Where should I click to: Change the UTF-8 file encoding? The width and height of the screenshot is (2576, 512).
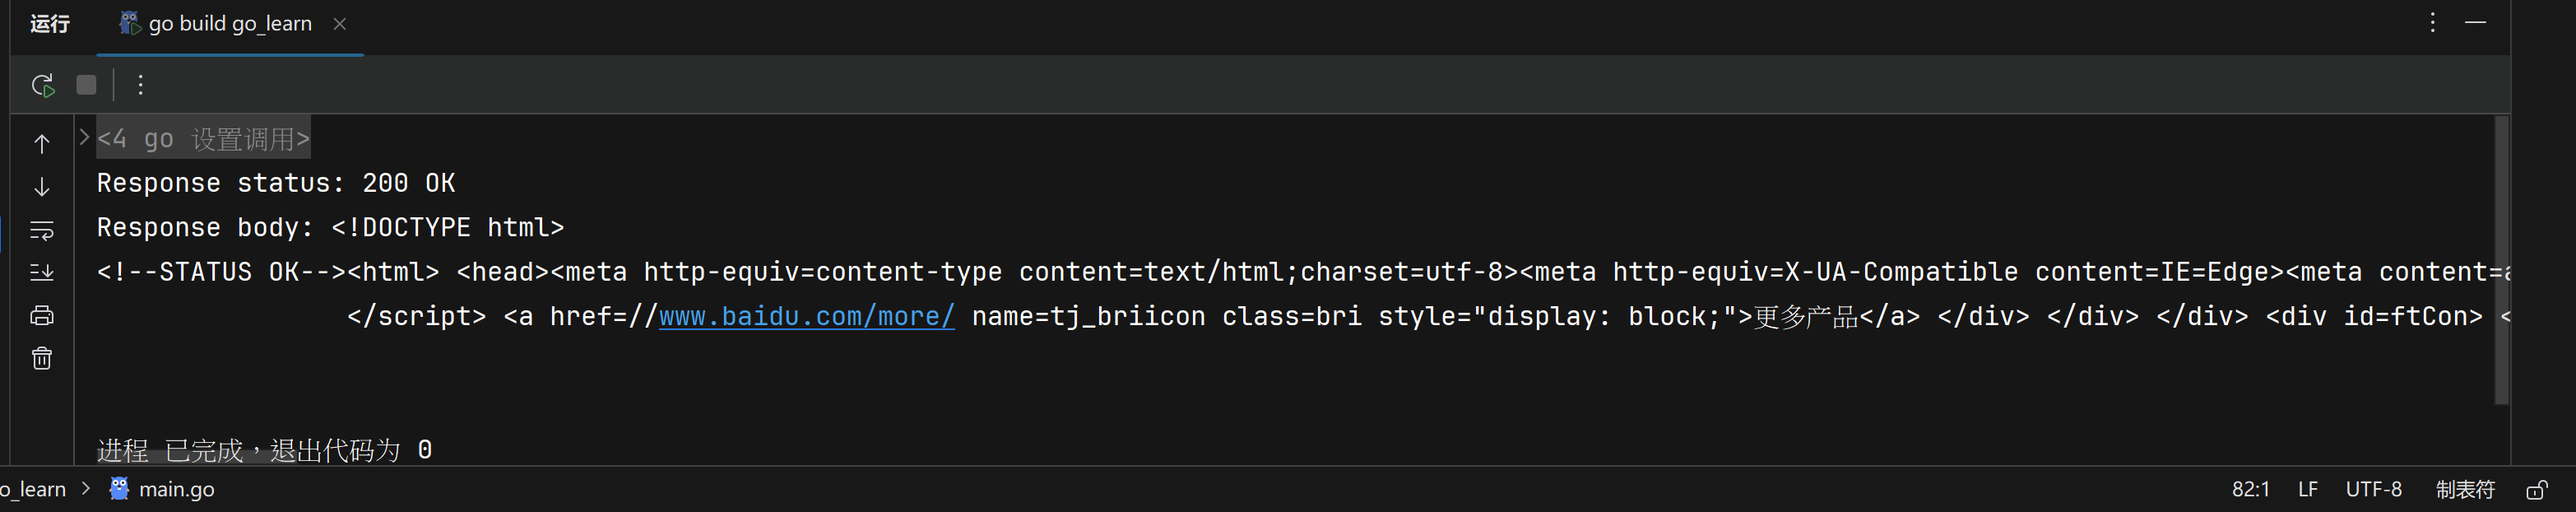[x=2373, y=490]
